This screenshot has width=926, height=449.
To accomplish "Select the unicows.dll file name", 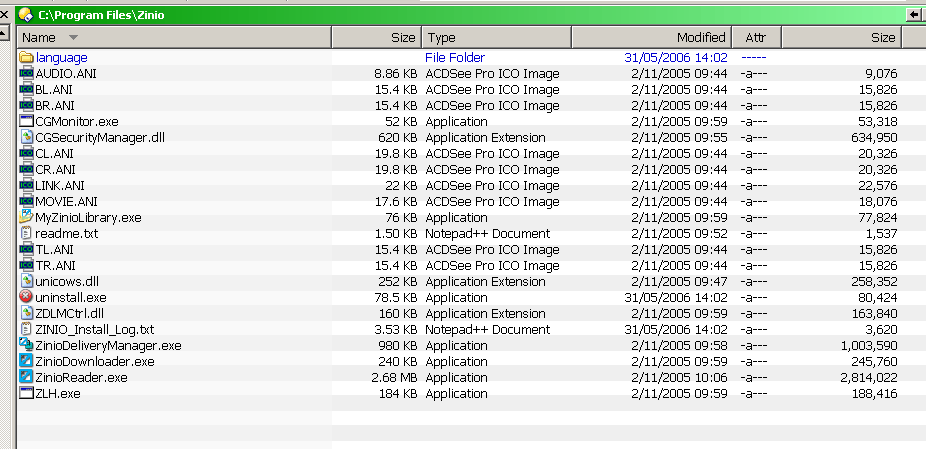I will click(67, 281).
